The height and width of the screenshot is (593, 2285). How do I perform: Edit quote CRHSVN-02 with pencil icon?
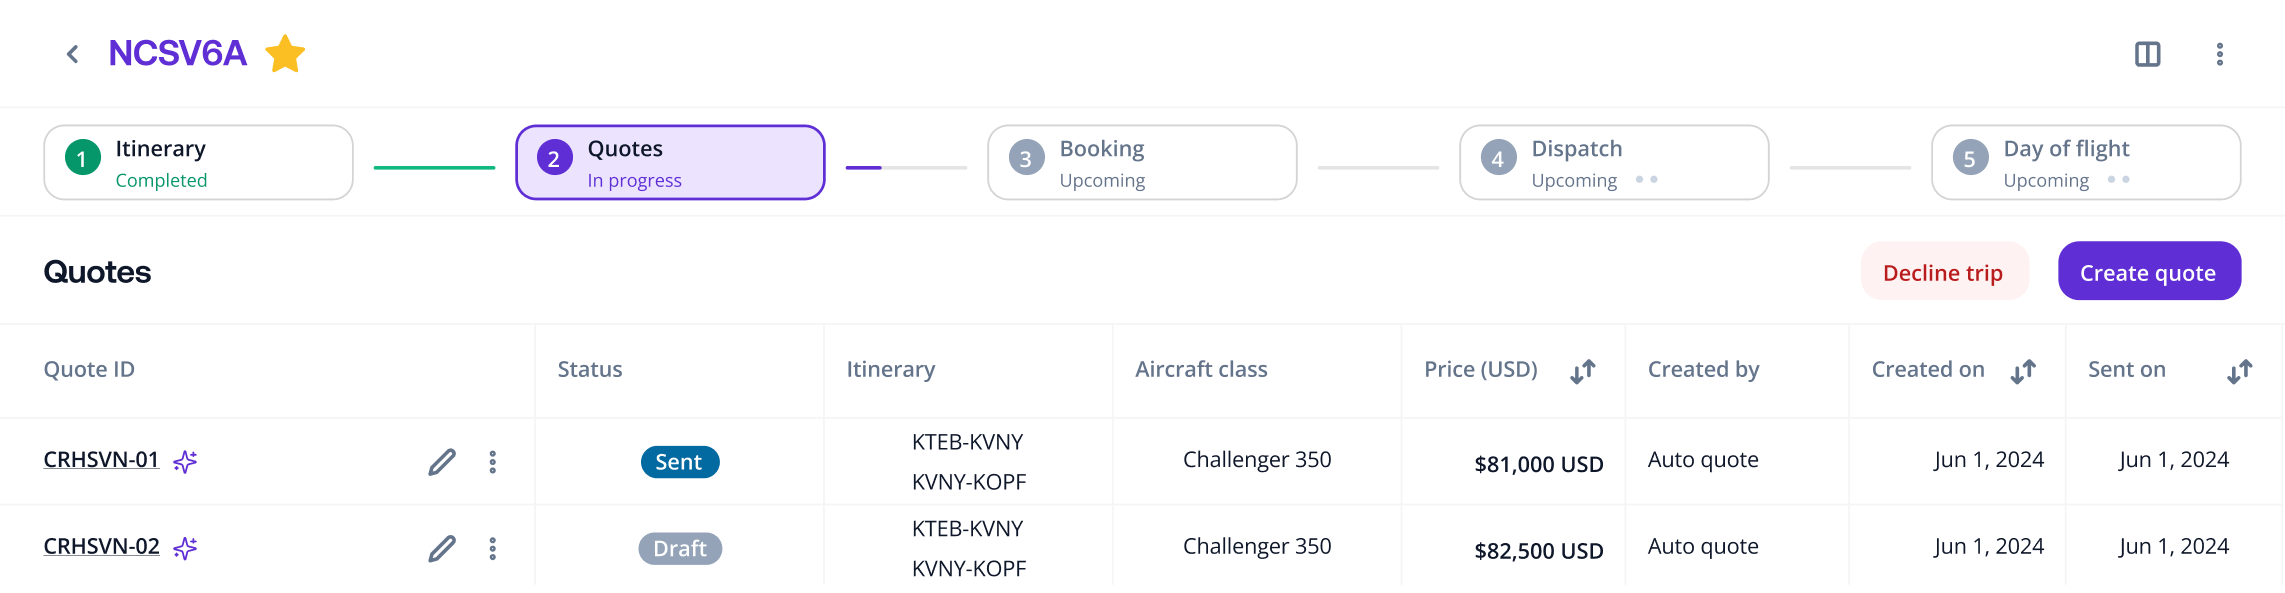(442, 549)
